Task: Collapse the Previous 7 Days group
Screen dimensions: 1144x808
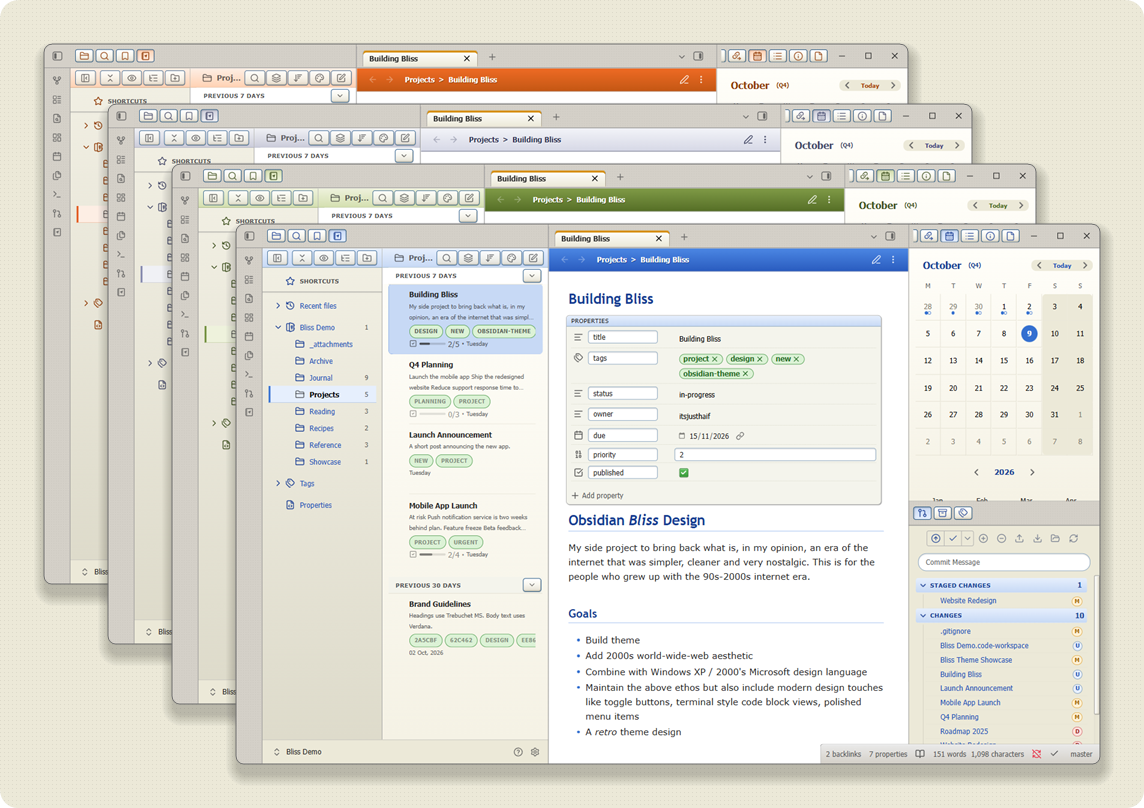Action: click(532, 276)
